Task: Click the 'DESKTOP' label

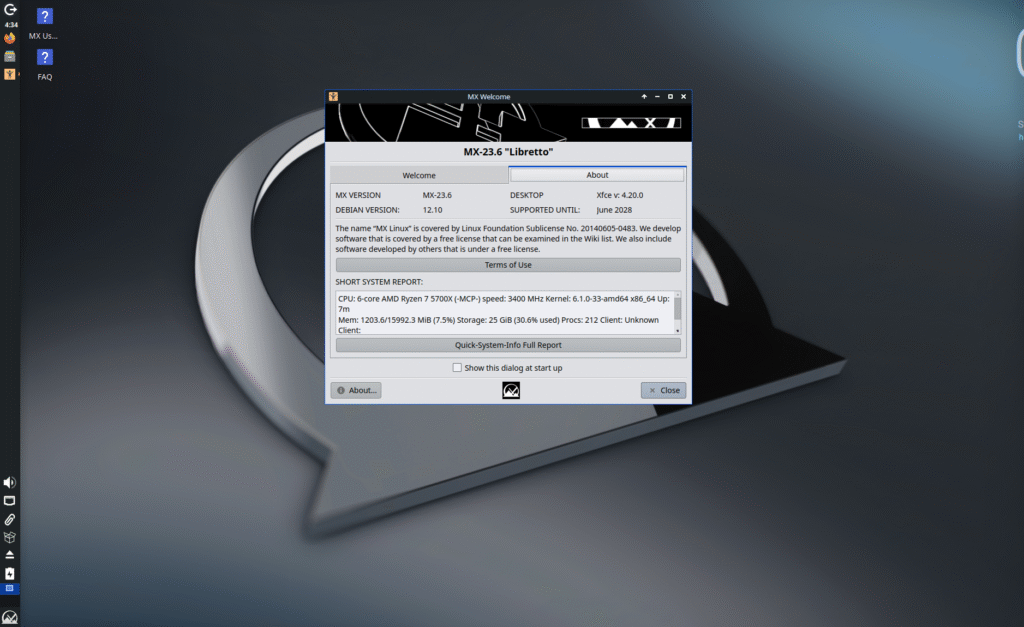Action: [526, 195]
